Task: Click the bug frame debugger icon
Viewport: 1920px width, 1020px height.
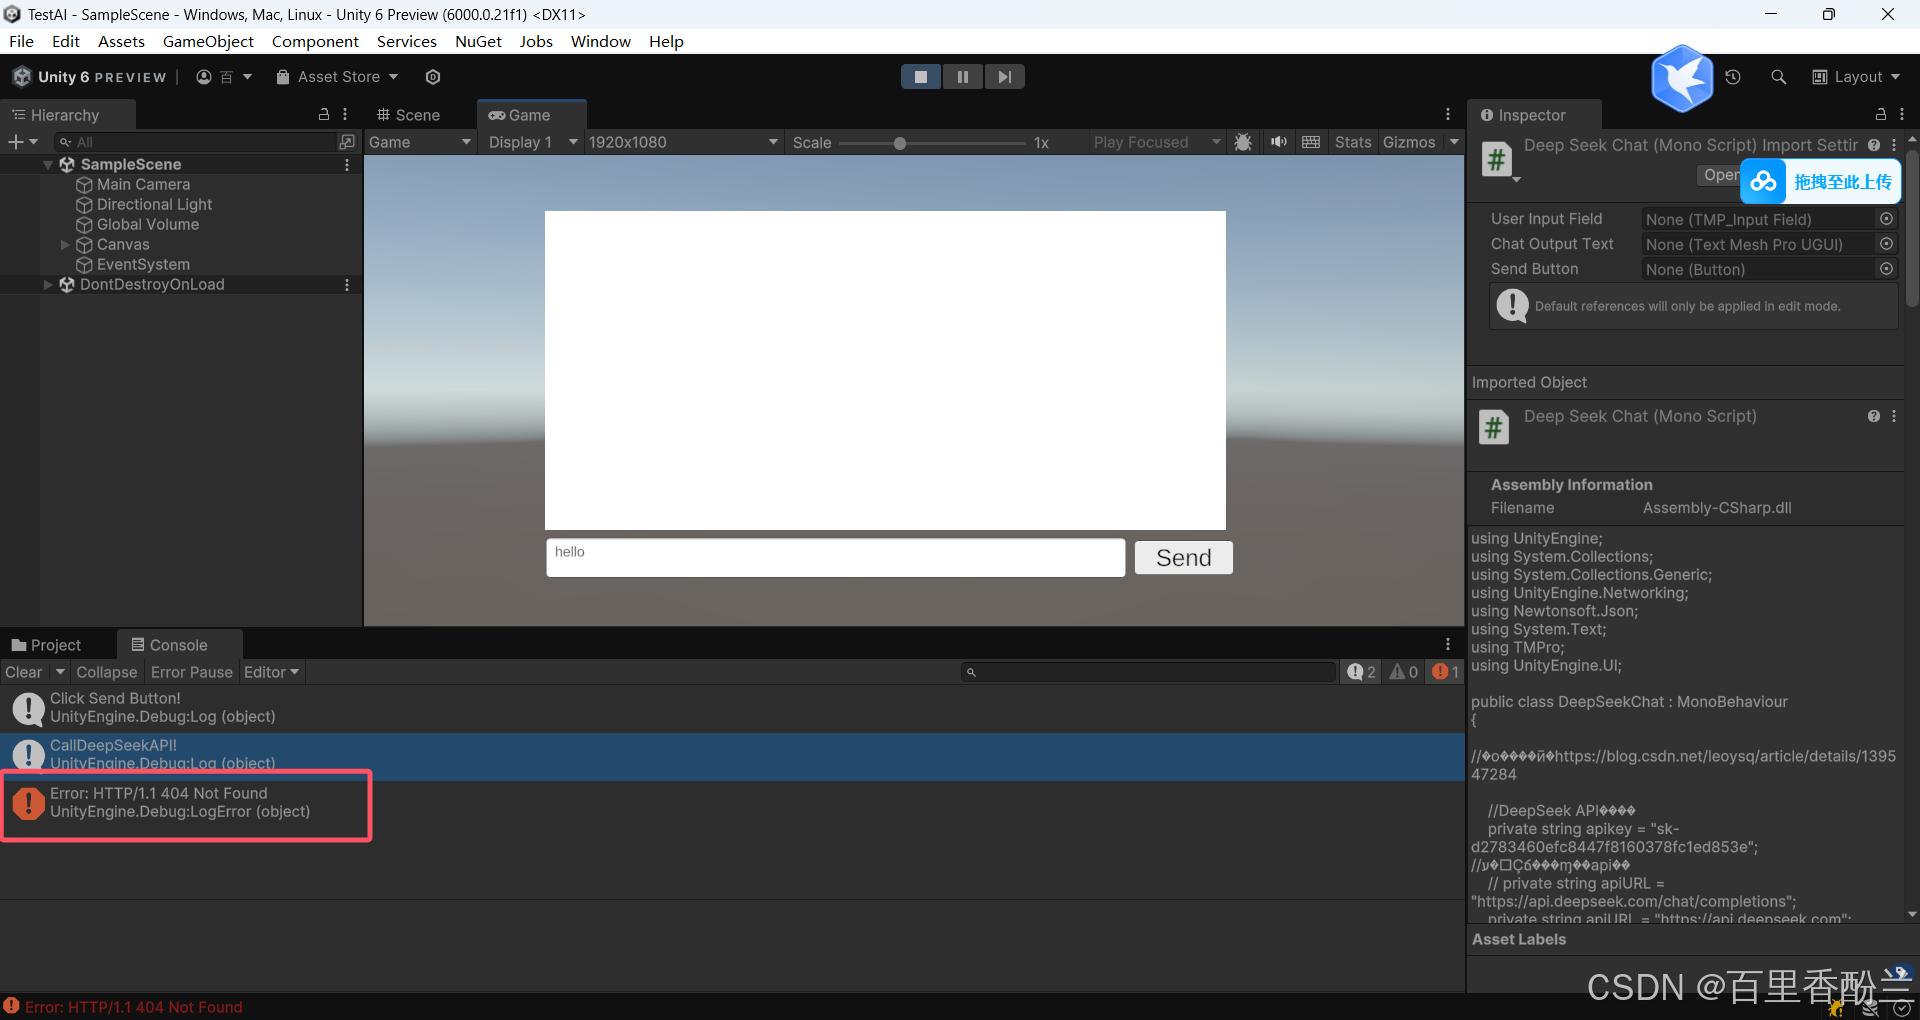Action: (1243, 142)
